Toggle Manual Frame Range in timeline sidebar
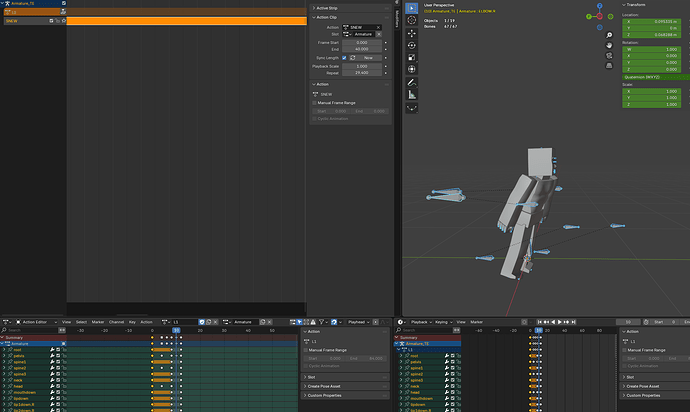690x412 pixels. point(624,350)
